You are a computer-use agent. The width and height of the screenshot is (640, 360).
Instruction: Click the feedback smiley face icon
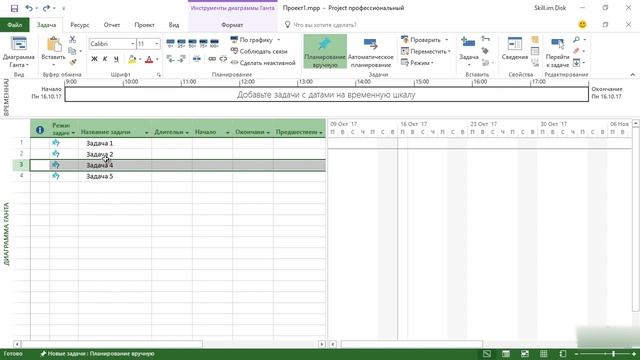582,24
